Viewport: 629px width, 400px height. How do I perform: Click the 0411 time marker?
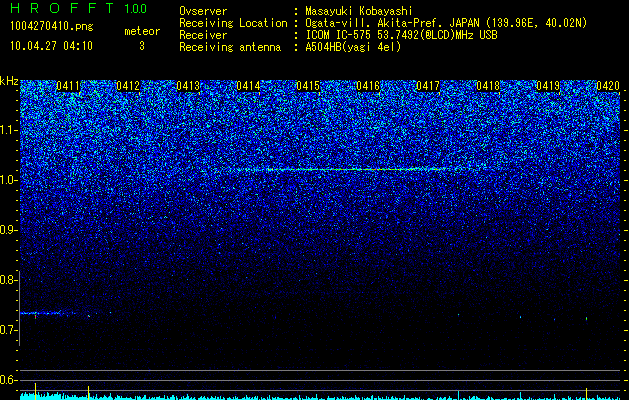point(68,86)
